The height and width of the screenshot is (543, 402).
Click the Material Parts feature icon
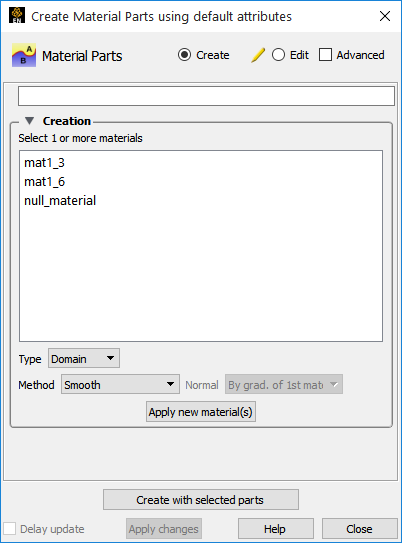point(24,55)
